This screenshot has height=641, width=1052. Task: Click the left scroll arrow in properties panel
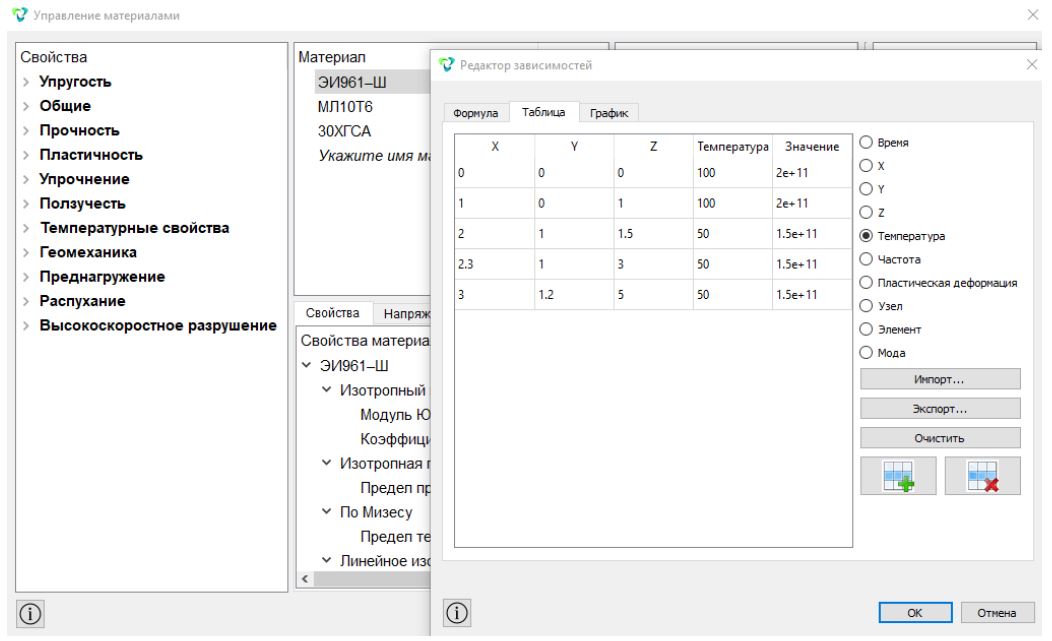[305, 579]
